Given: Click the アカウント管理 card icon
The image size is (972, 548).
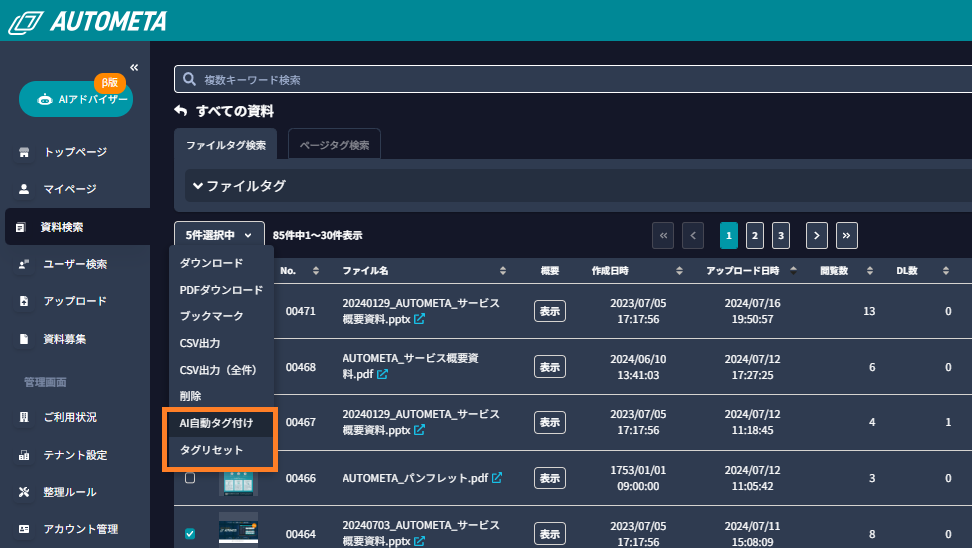Looking at the screenshot, I should pos(24,529).
